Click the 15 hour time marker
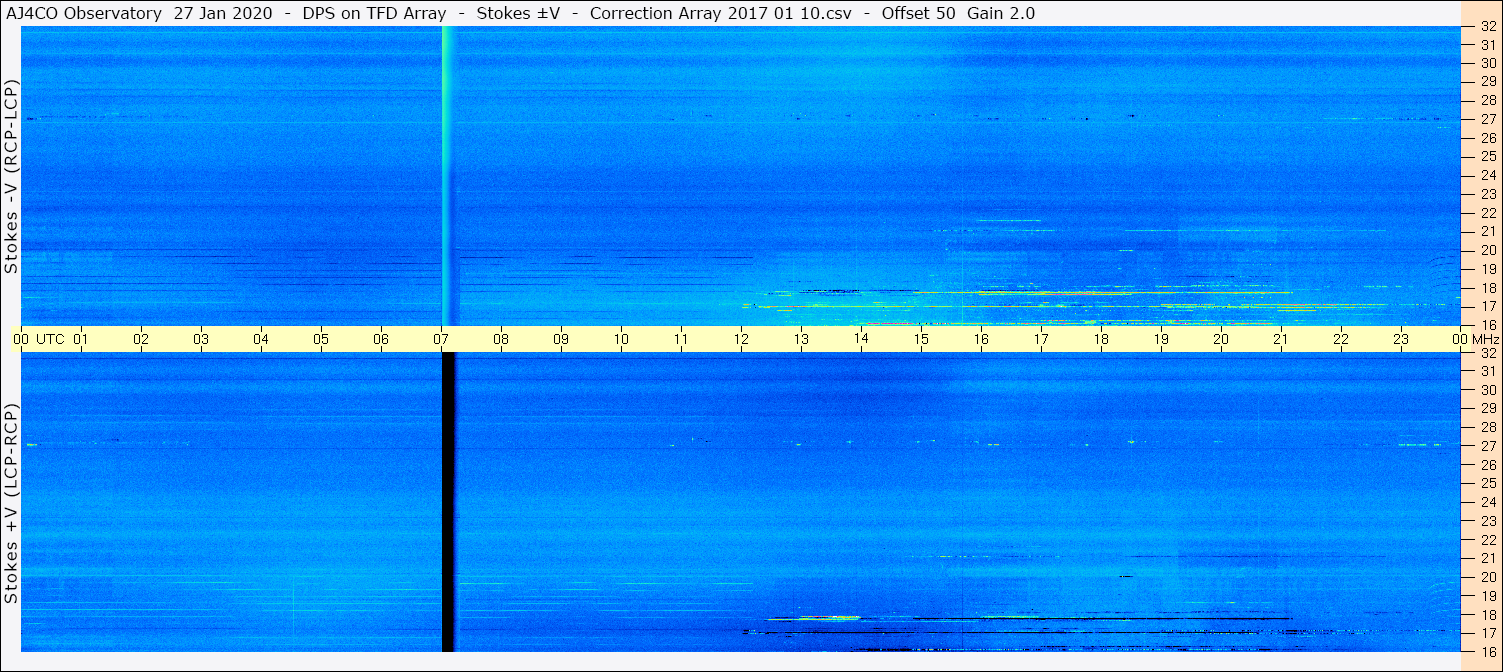 (x=921, y=339)
